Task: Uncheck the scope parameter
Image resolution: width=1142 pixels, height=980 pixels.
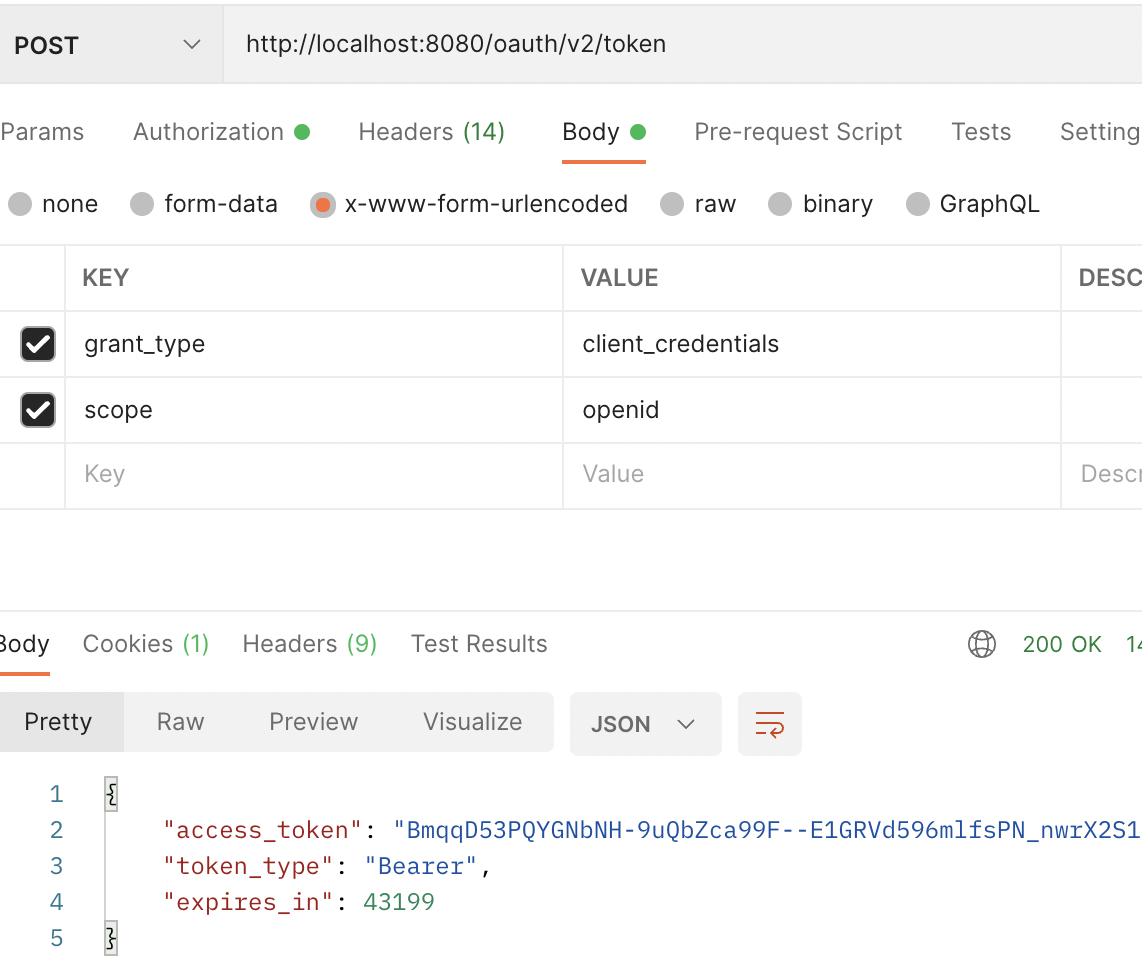Action: tap(37, 410)
